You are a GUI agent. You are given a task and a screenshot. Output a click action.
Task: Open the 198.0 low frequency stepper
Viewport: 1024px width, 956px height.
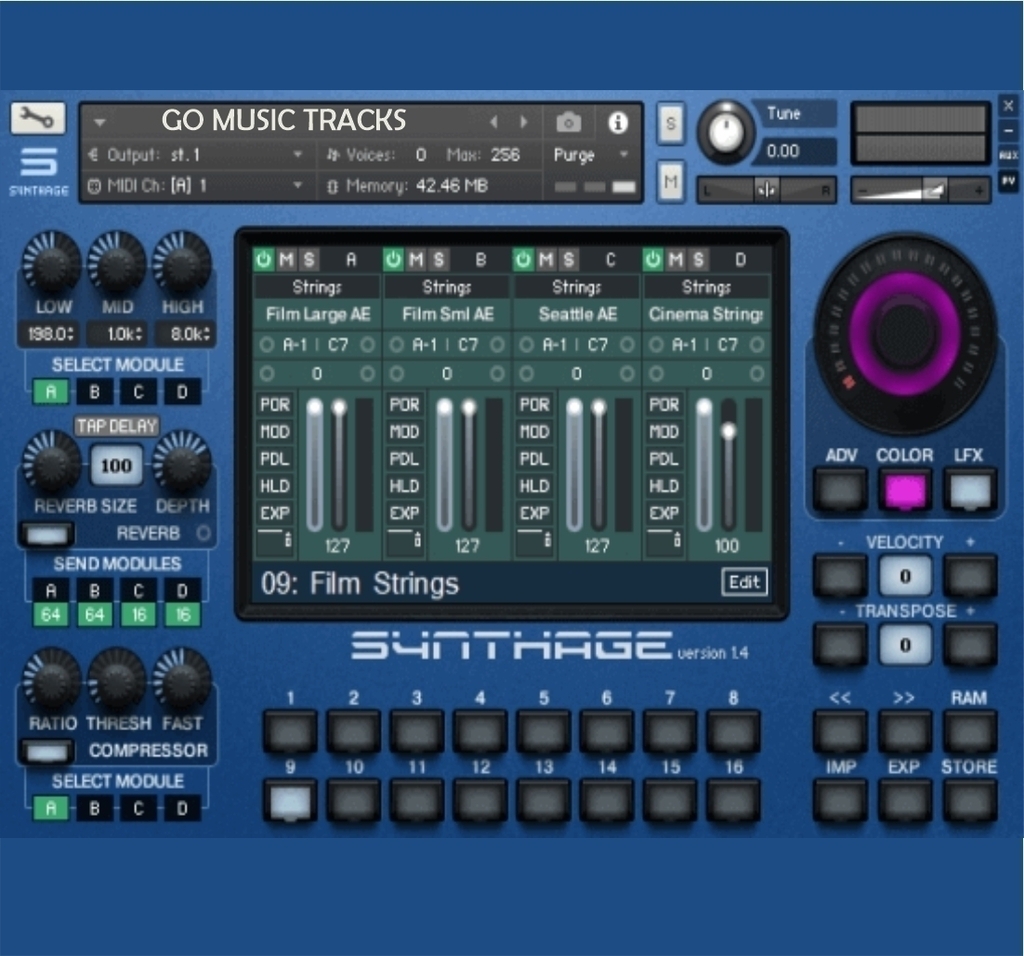click(x=50, y=334)
